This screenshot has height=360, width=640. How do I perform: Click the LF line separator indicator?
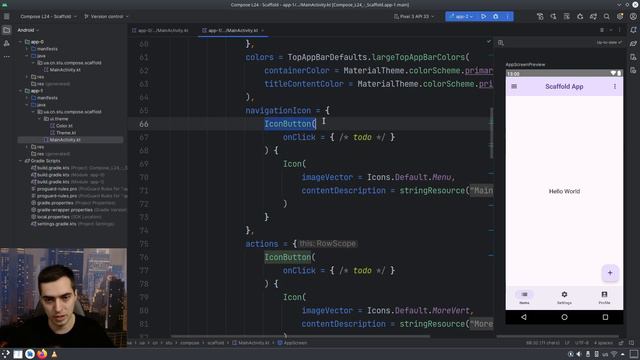coord(567,343)
